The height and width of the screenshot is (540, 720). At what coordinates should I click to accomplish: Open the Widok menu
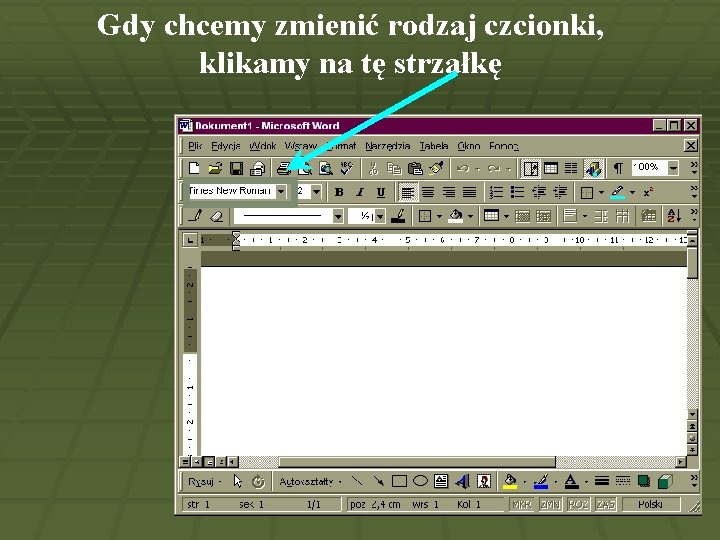[x=263, y=146]
